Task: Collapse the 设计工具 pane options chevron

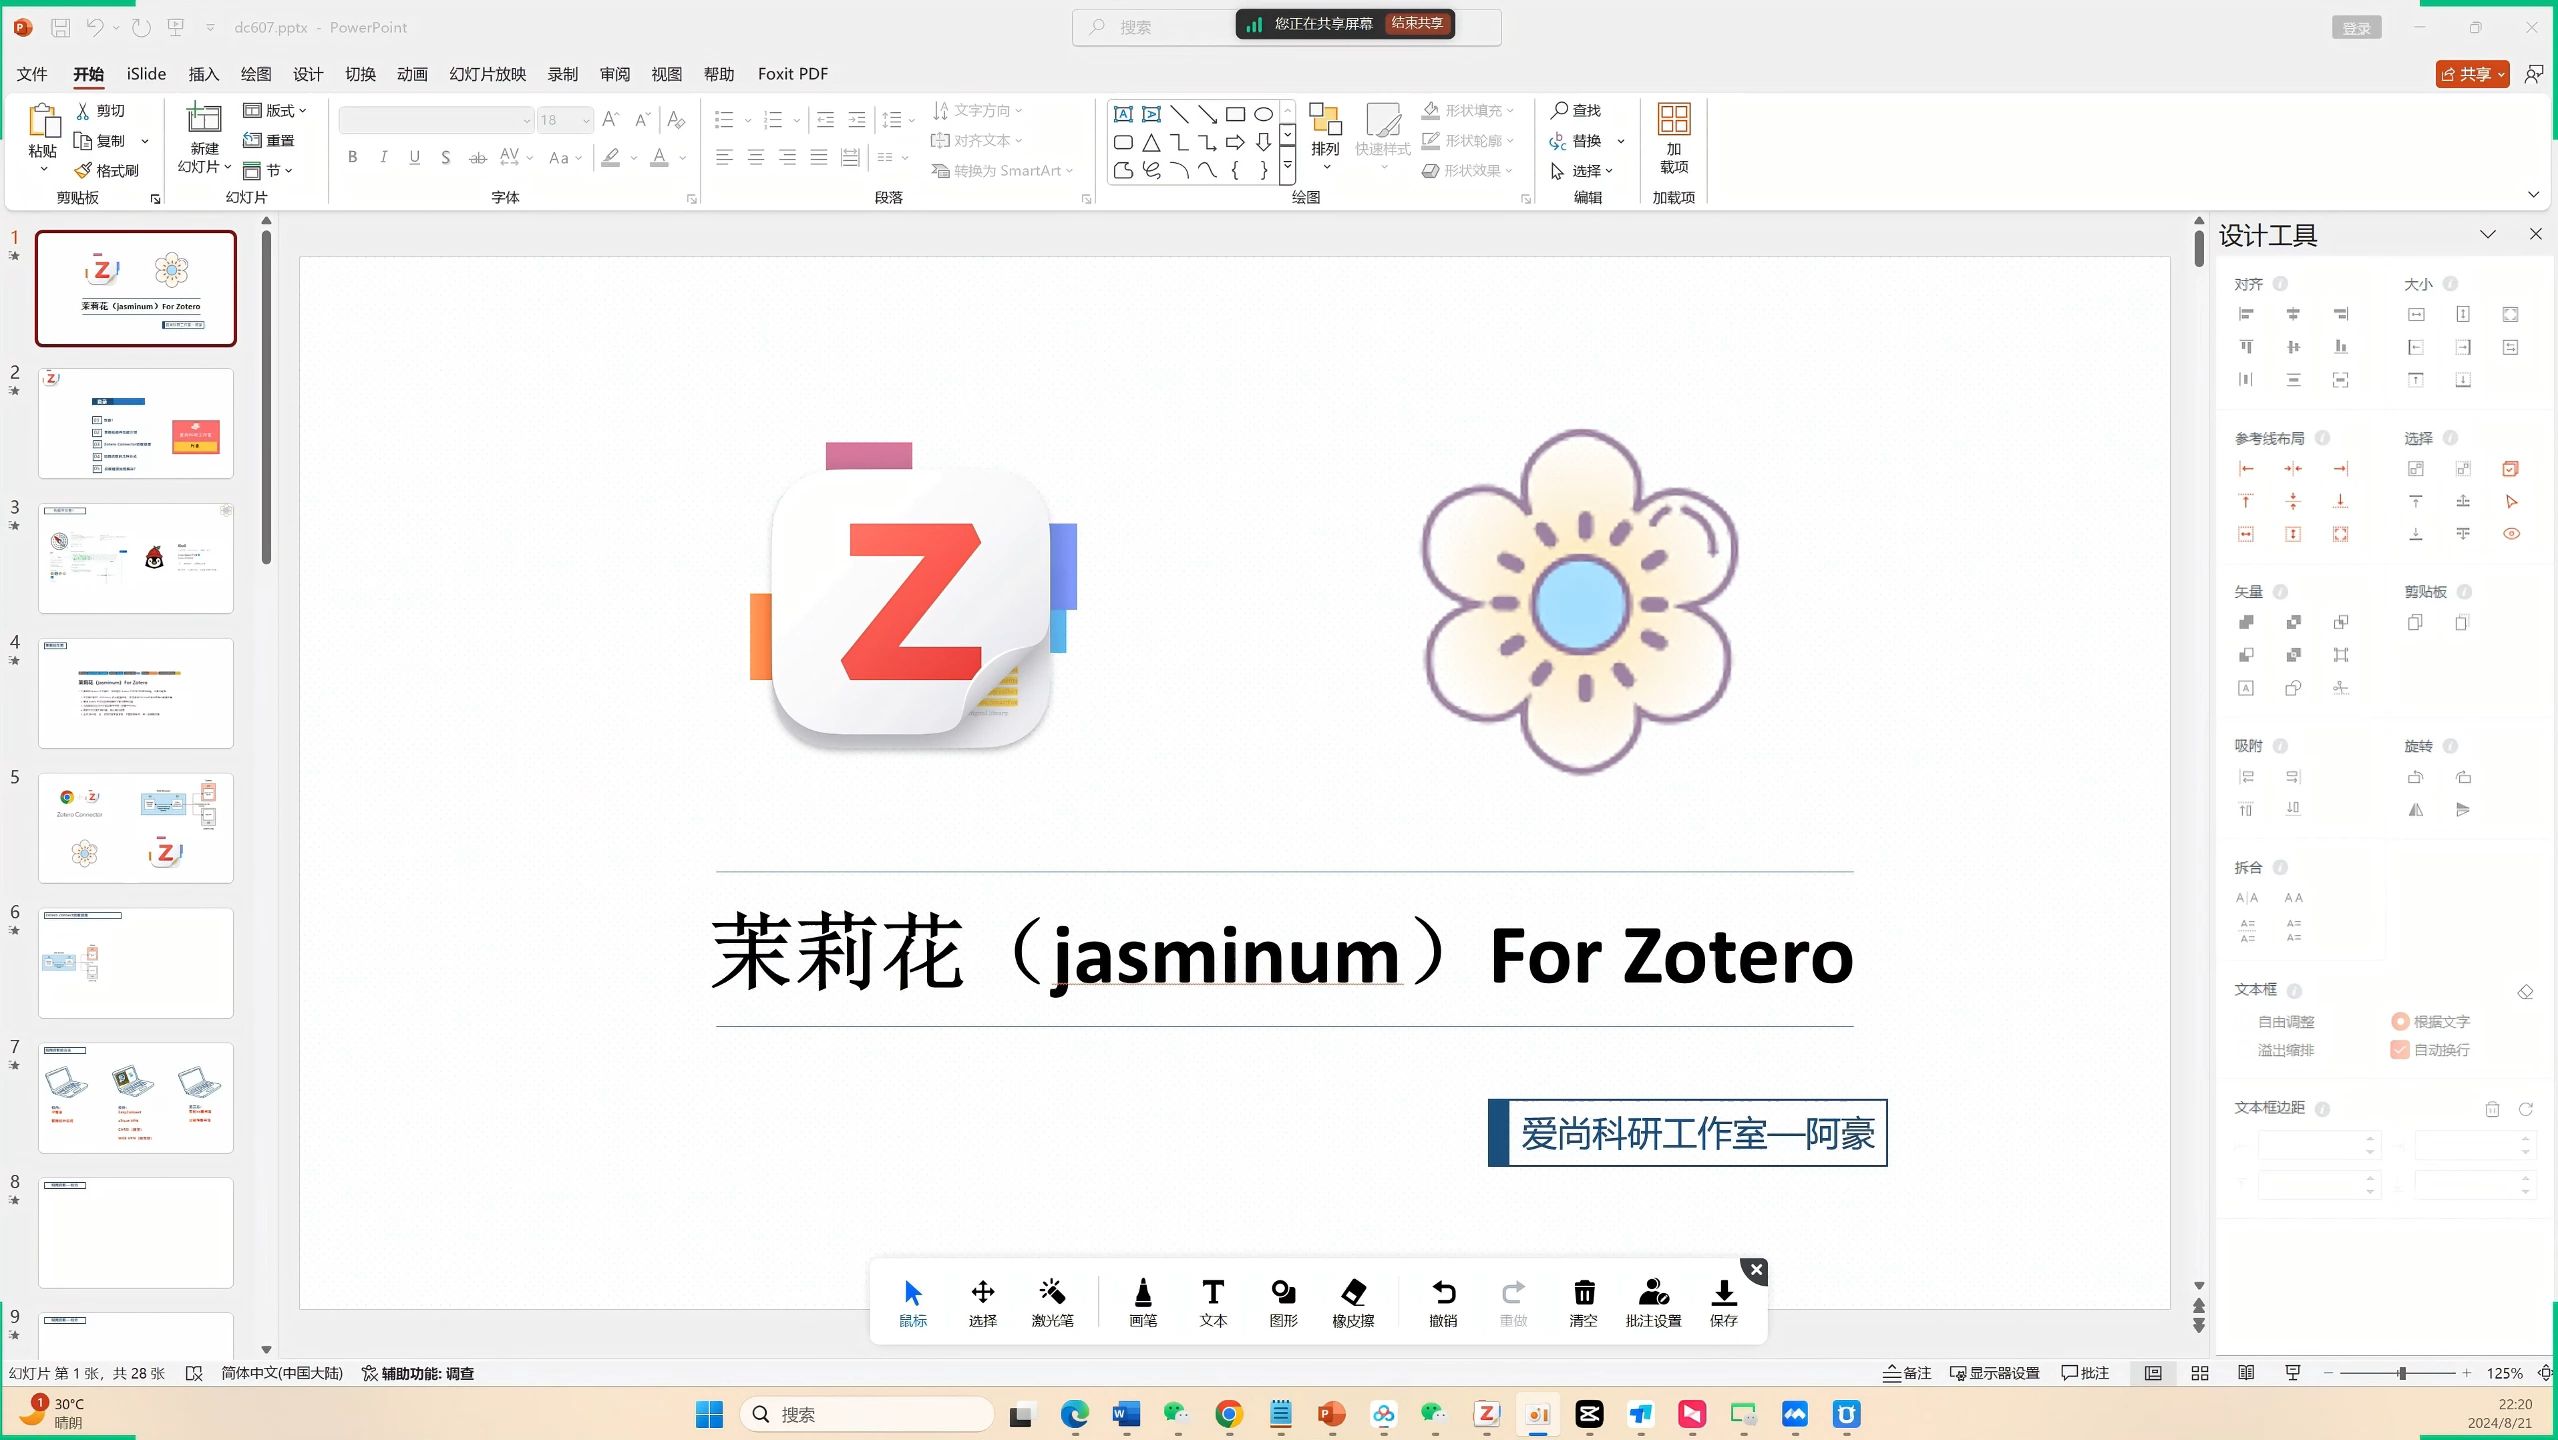Action: (2487, 234)
